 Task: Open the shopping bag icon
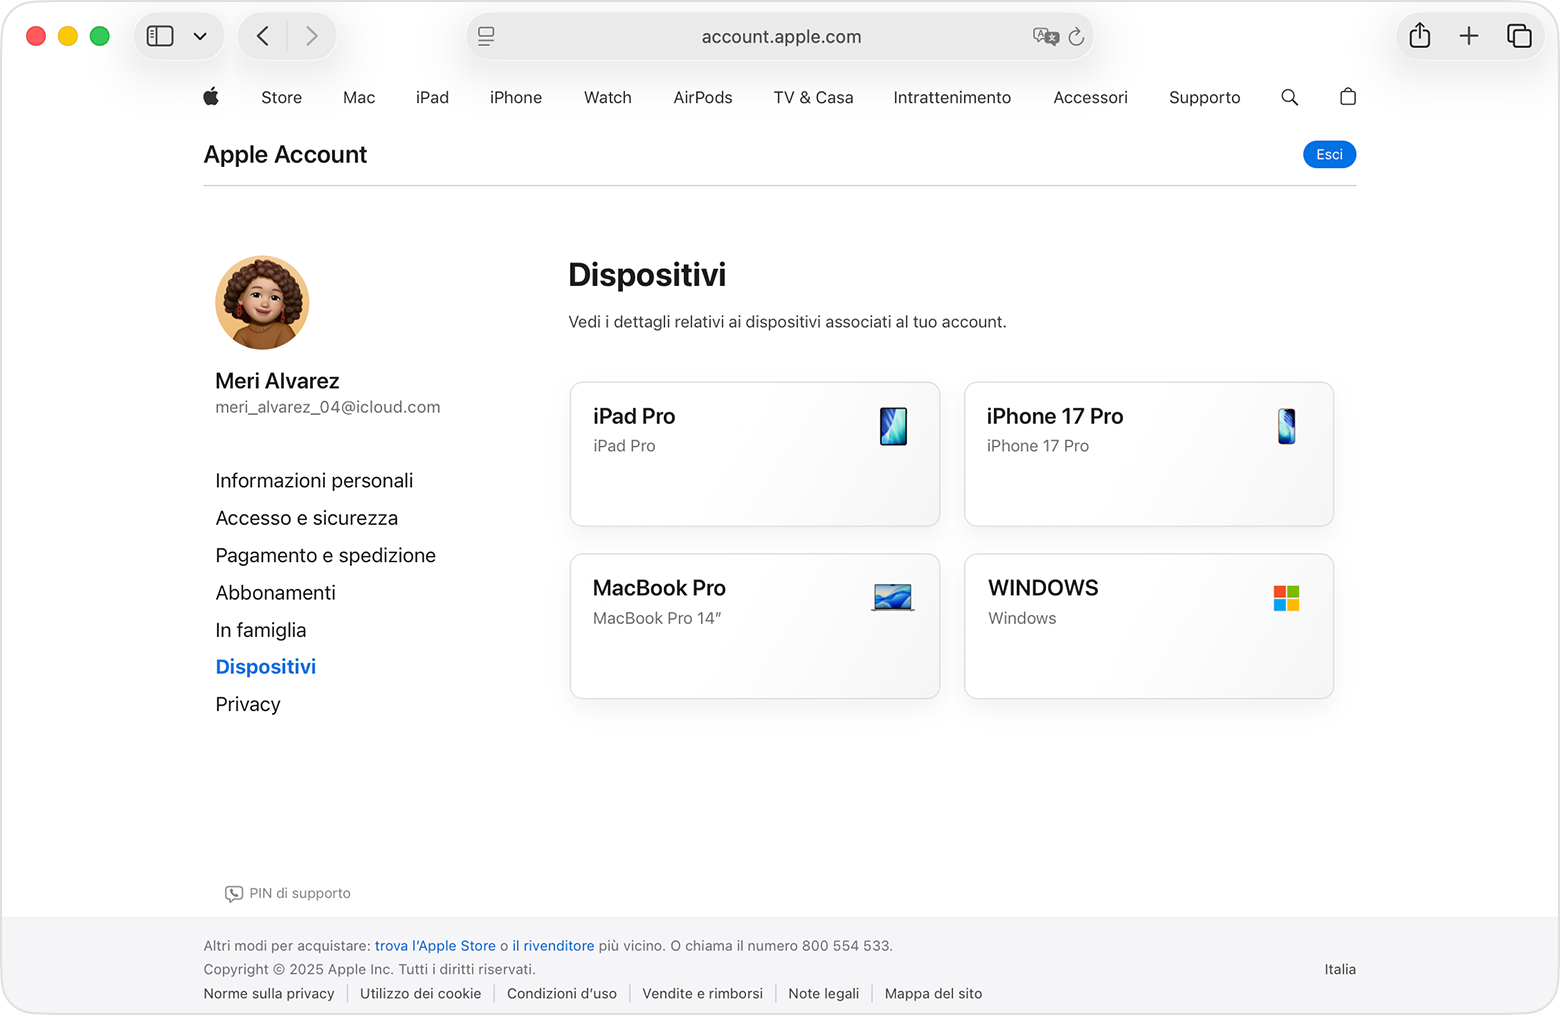[1347, 96]
